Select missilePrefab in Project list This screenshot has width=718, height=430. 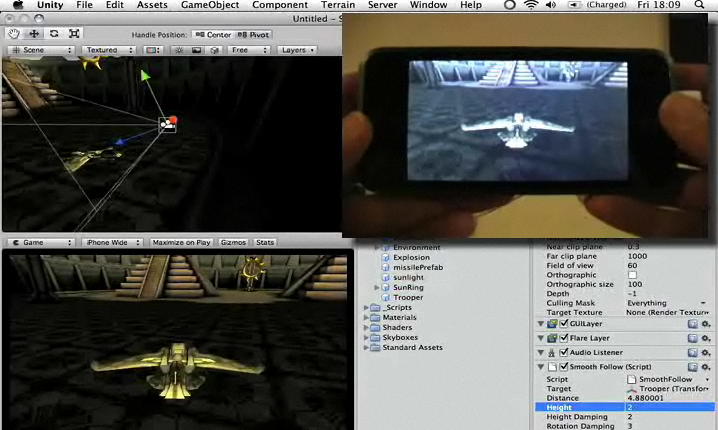click(418, 267)
